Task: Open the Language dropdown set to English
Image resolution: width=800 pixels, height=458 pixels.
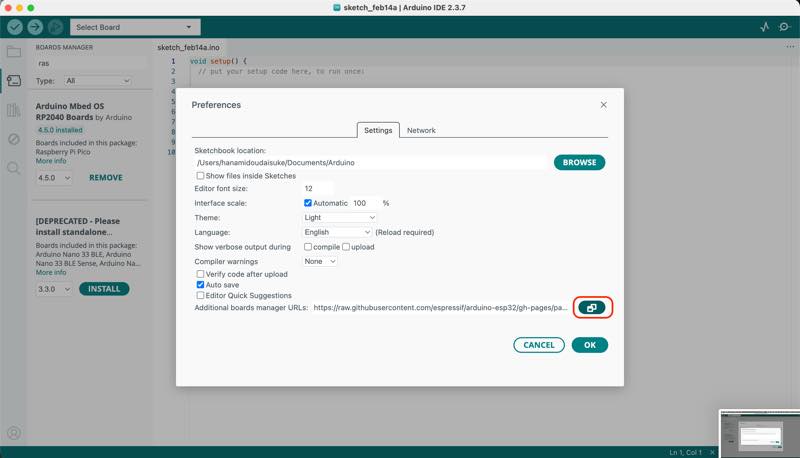Action: click(337, 232)
